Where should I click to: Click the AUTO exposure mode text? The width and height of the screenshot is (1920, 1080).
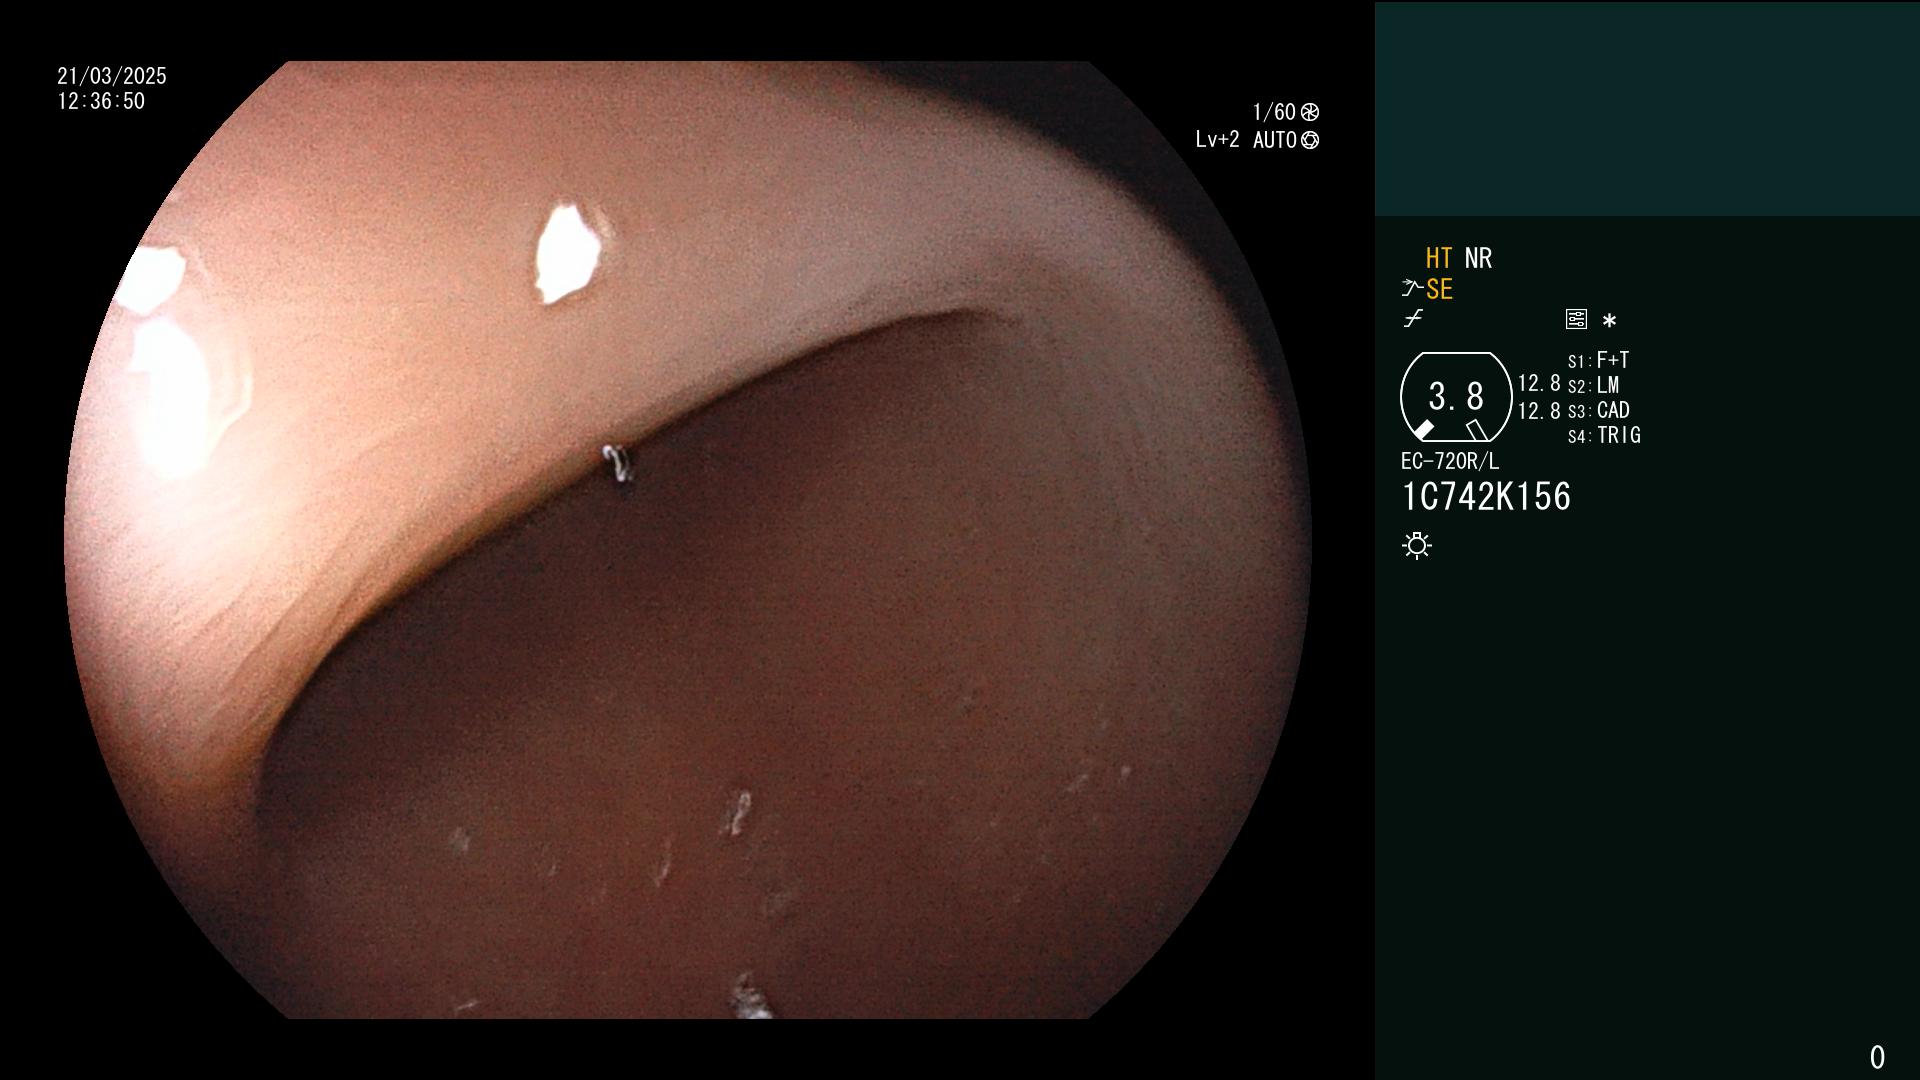(1274, 140)
